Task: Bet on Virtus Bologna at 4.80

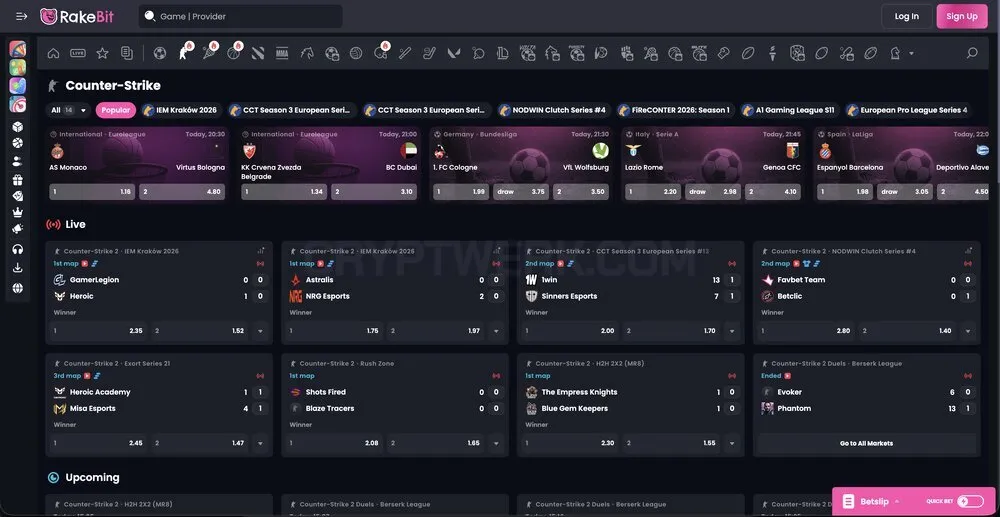Action: tap(182, 192)
